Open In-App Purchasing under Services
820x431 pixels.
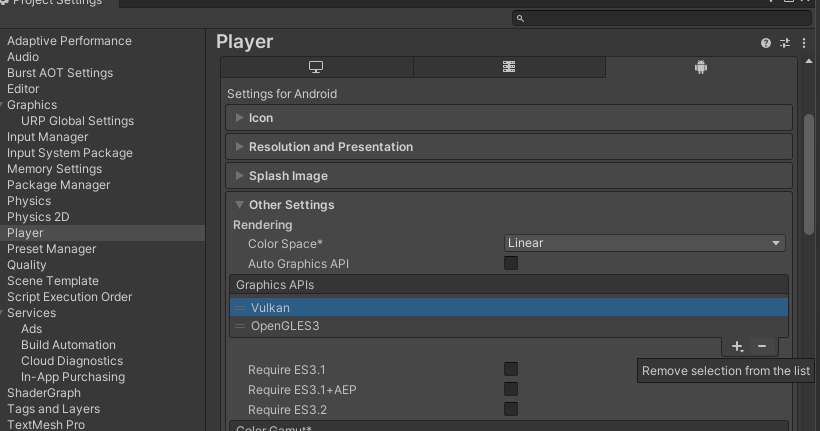coord(73,377)
